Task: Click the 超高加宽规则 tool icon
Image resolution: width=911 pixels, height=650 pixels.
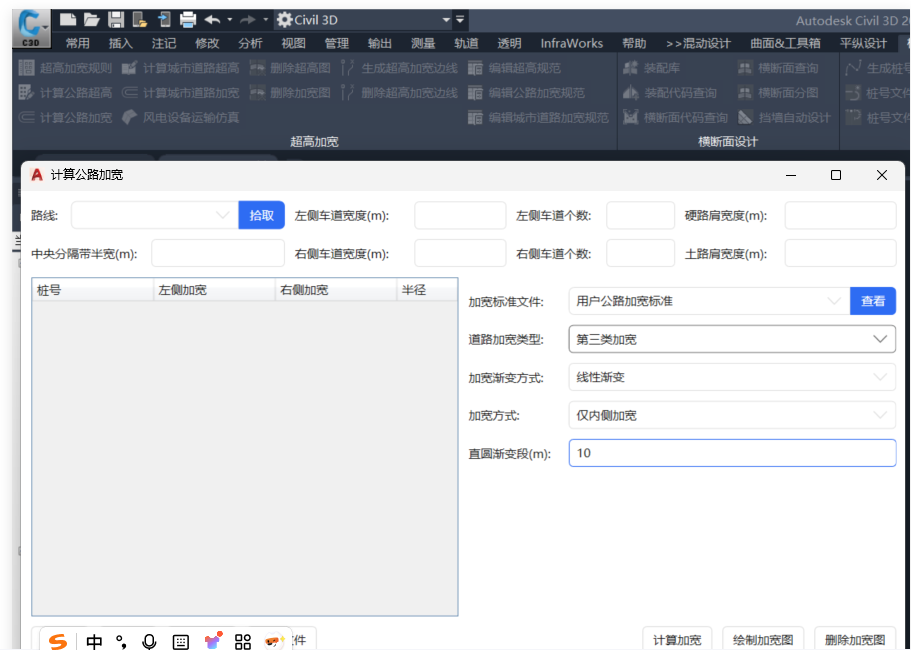Action: (x=27, y=68)
